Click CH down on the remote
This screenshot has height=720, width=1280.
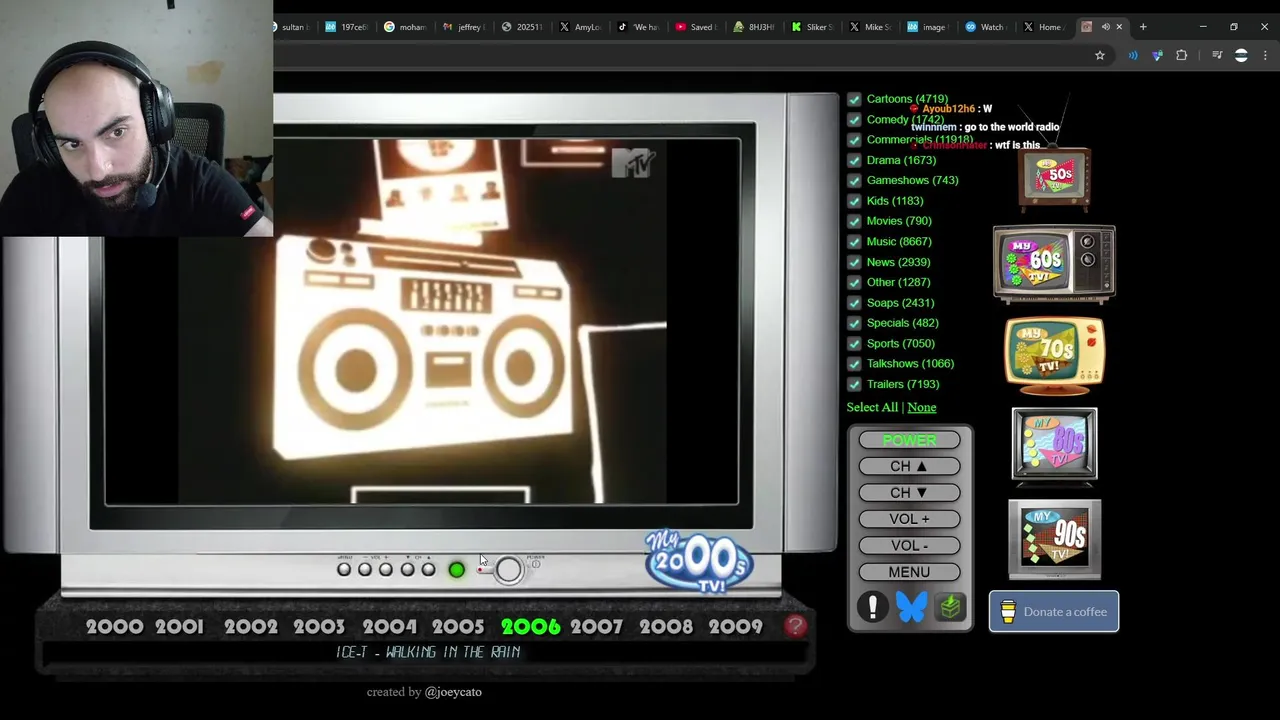pos(909,493)
